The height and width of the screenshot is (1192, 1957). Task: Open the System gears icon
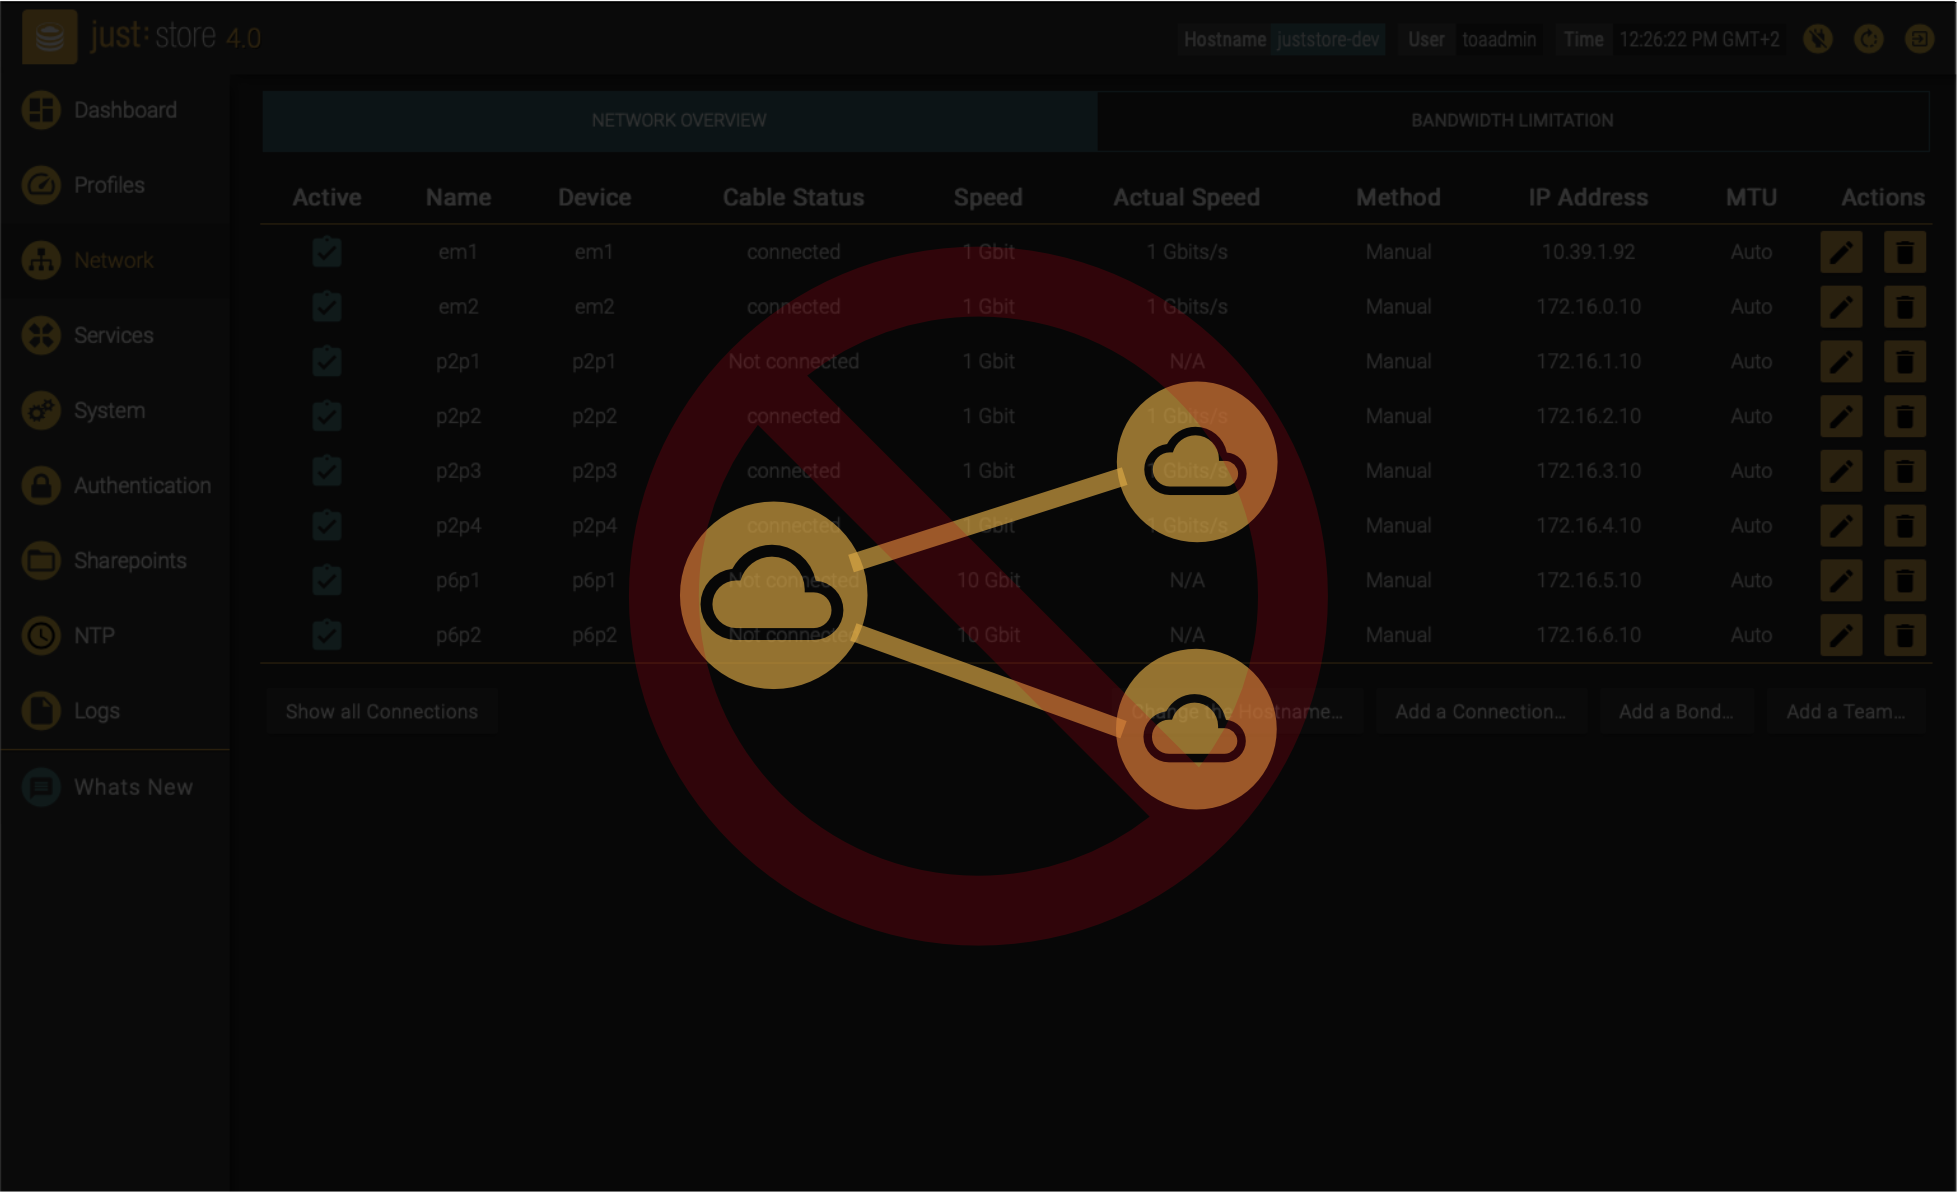pyautogui.click(x=41, y=410)
